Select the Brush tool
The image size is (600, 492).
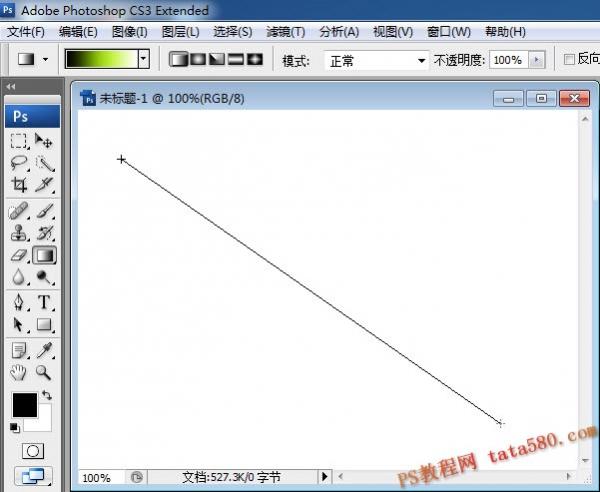44,211
